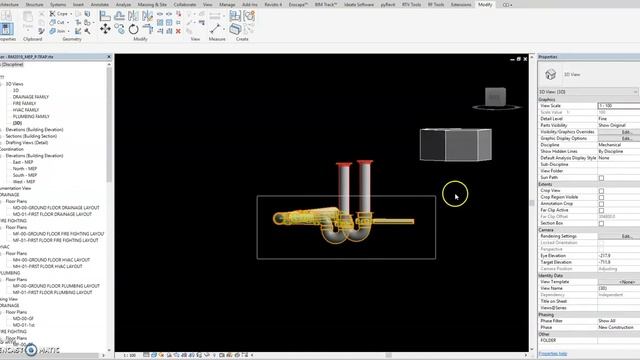The image size is (640, 360).
Task: Select the Measure Between Two References tool
Action: pos(215,29)
